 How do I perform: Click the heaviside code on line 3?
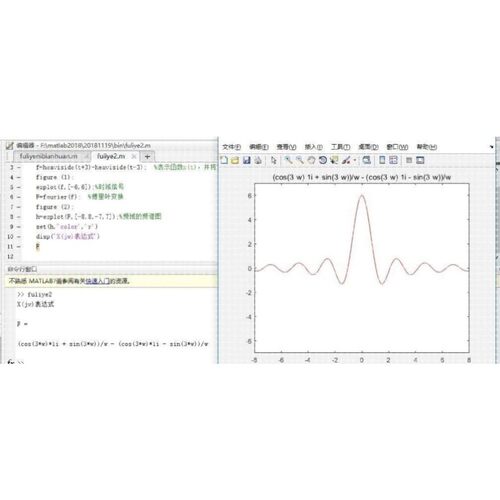coord(90,167)
